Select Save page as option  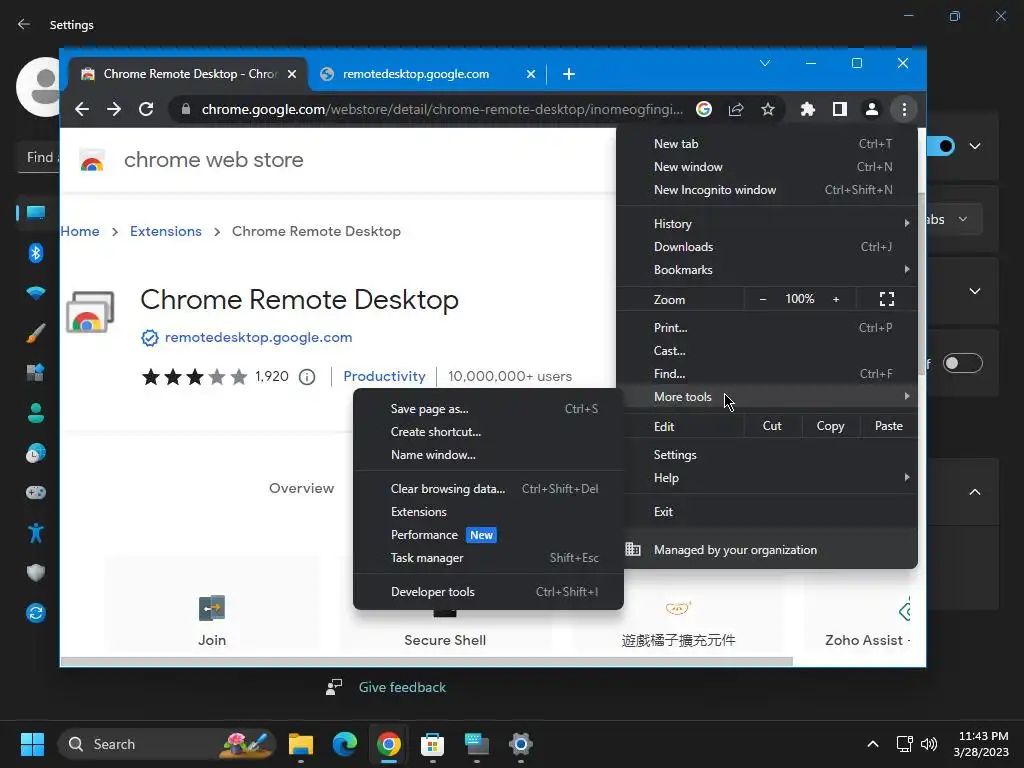click(x=488, y=409)
